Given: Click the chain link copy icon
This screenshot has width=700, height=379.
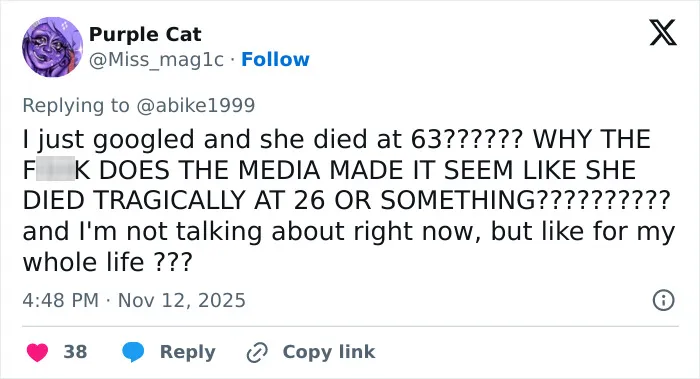Looking at the screenshot, I should tap(257, 352).
